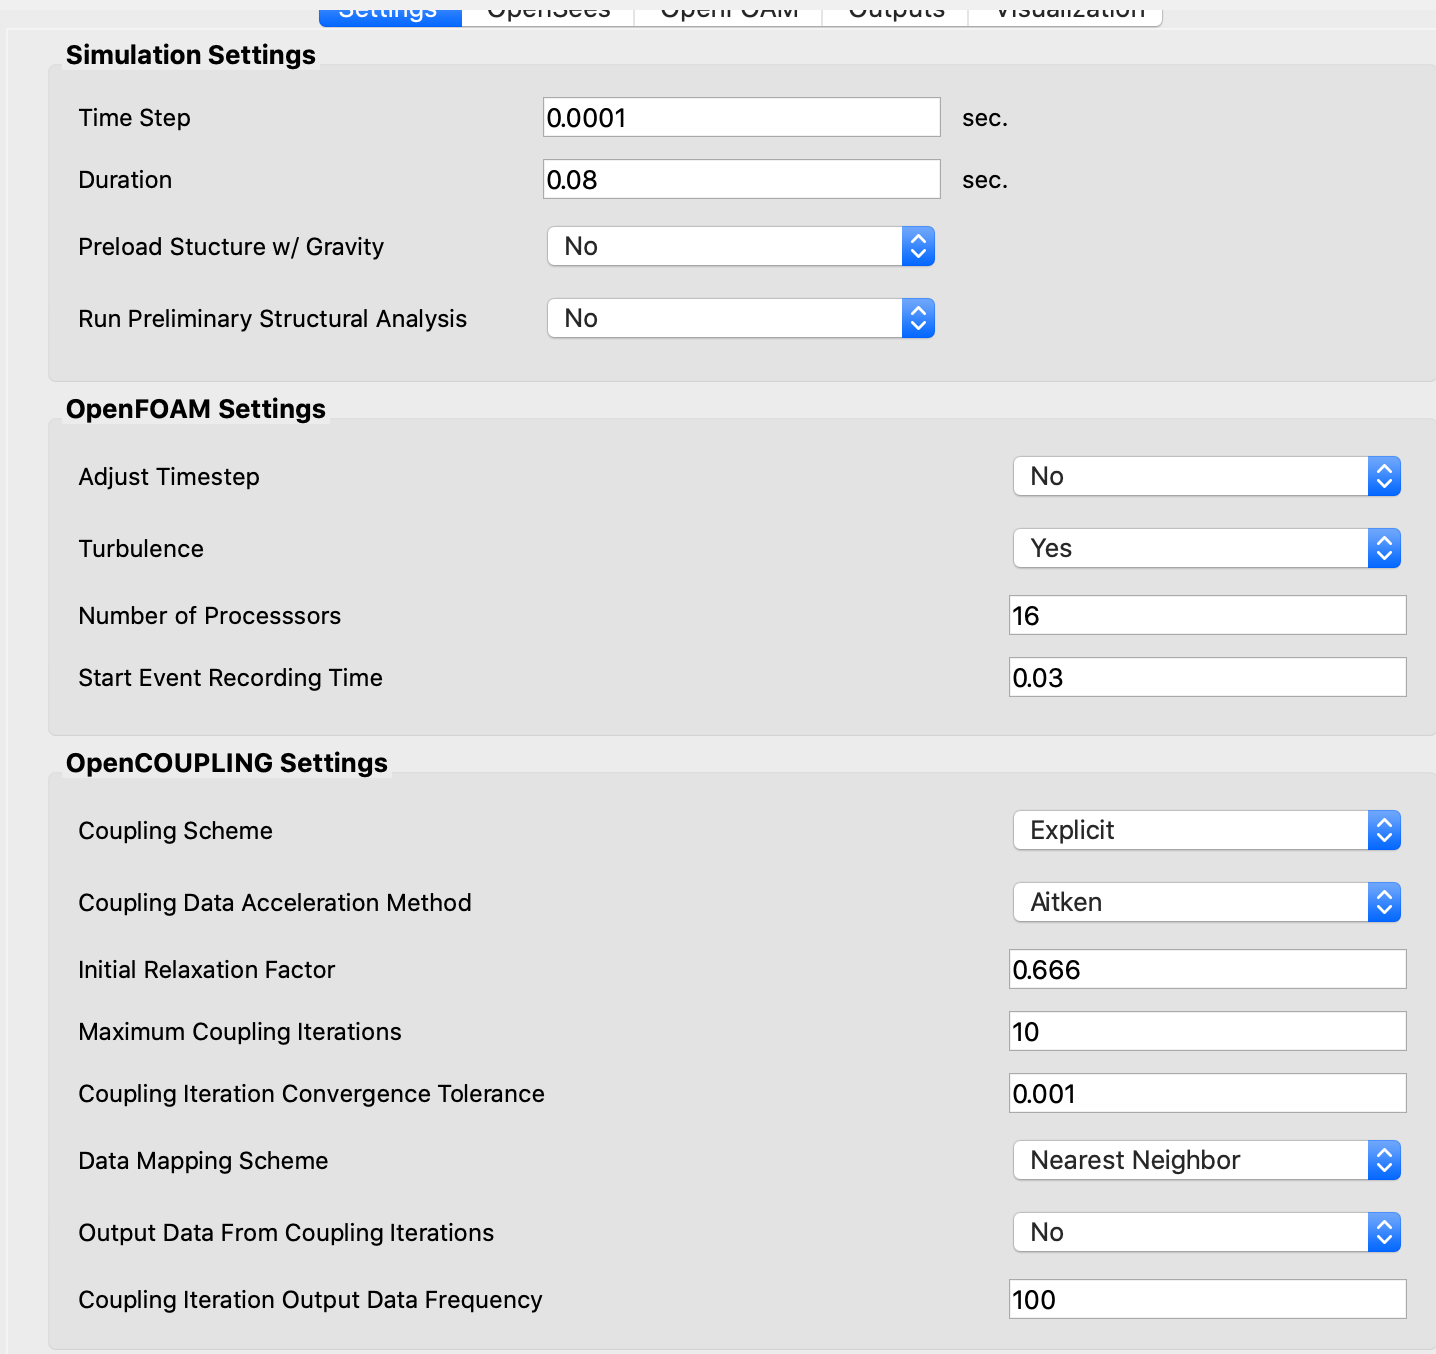The height and width of the screenshot is (1354, 1436).
Task: Click the OpenCOUPLING Settings heading
Action: (227, 763)
